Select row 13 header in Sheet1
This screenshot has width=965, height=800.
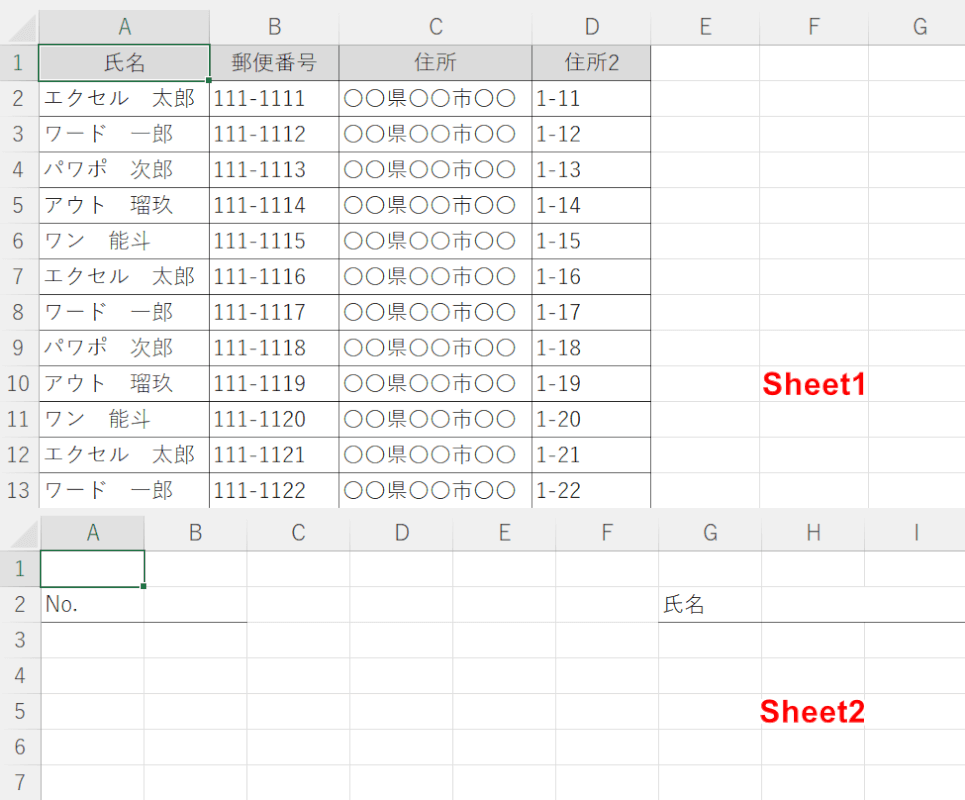click(19, 490)
